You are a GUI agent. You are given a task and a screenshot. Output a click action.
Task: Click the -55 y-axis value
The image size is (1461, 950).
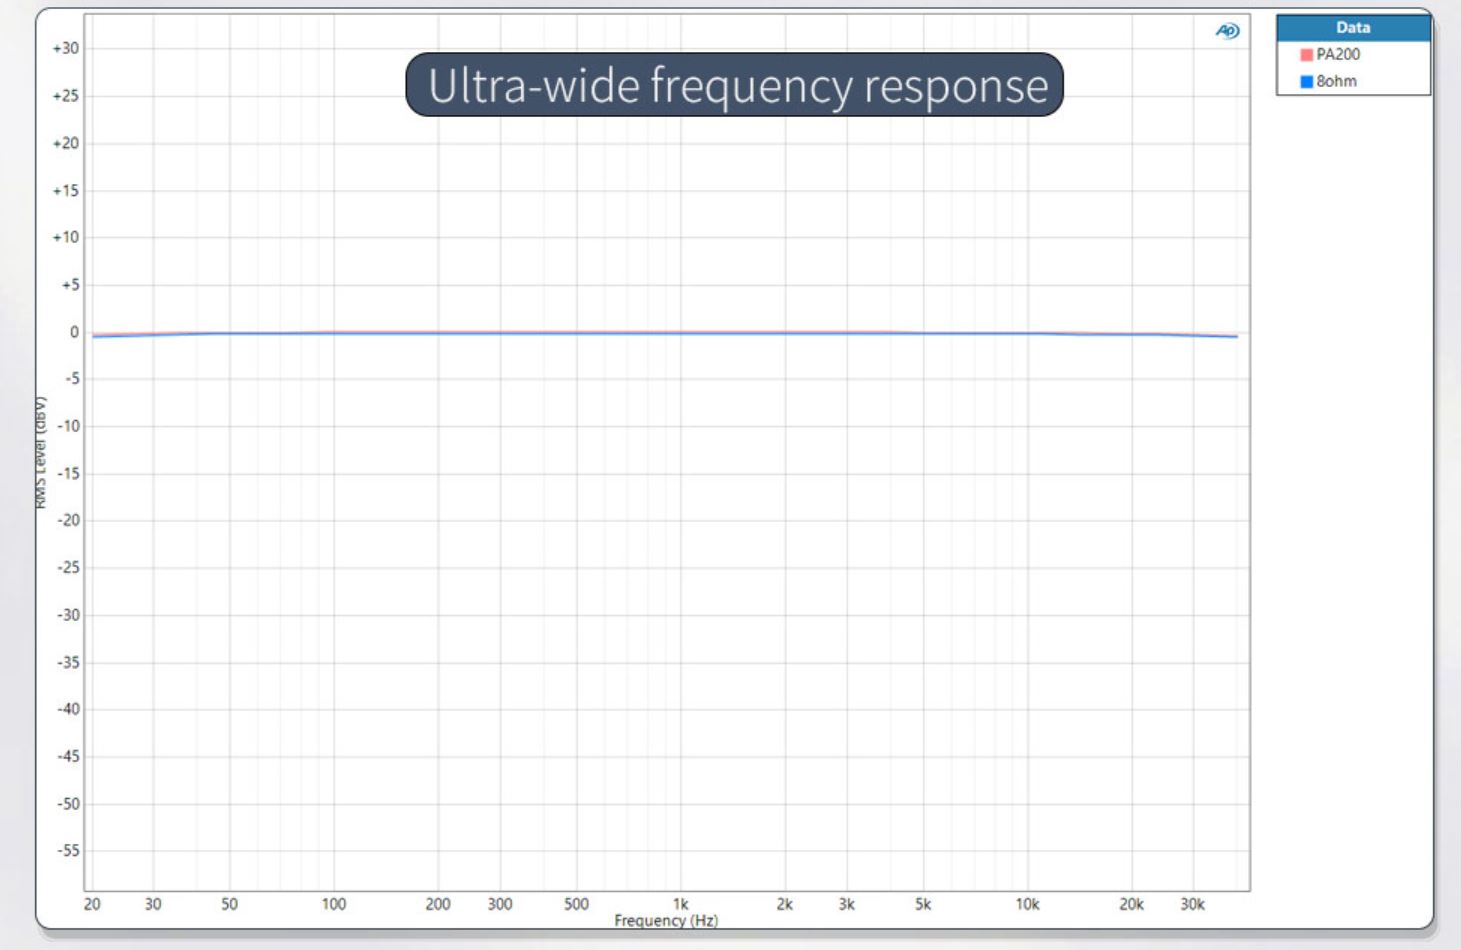coord(68,851)
